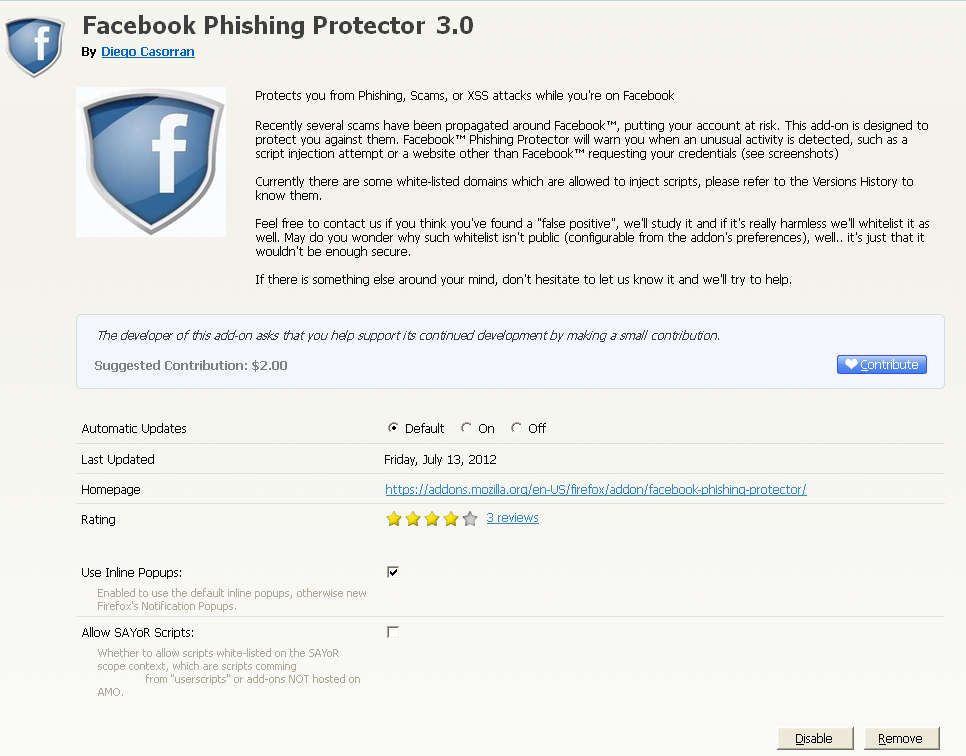
Task: Disable the Facebook Phishing Protector add-on
Action: click(x=814, y=739)
